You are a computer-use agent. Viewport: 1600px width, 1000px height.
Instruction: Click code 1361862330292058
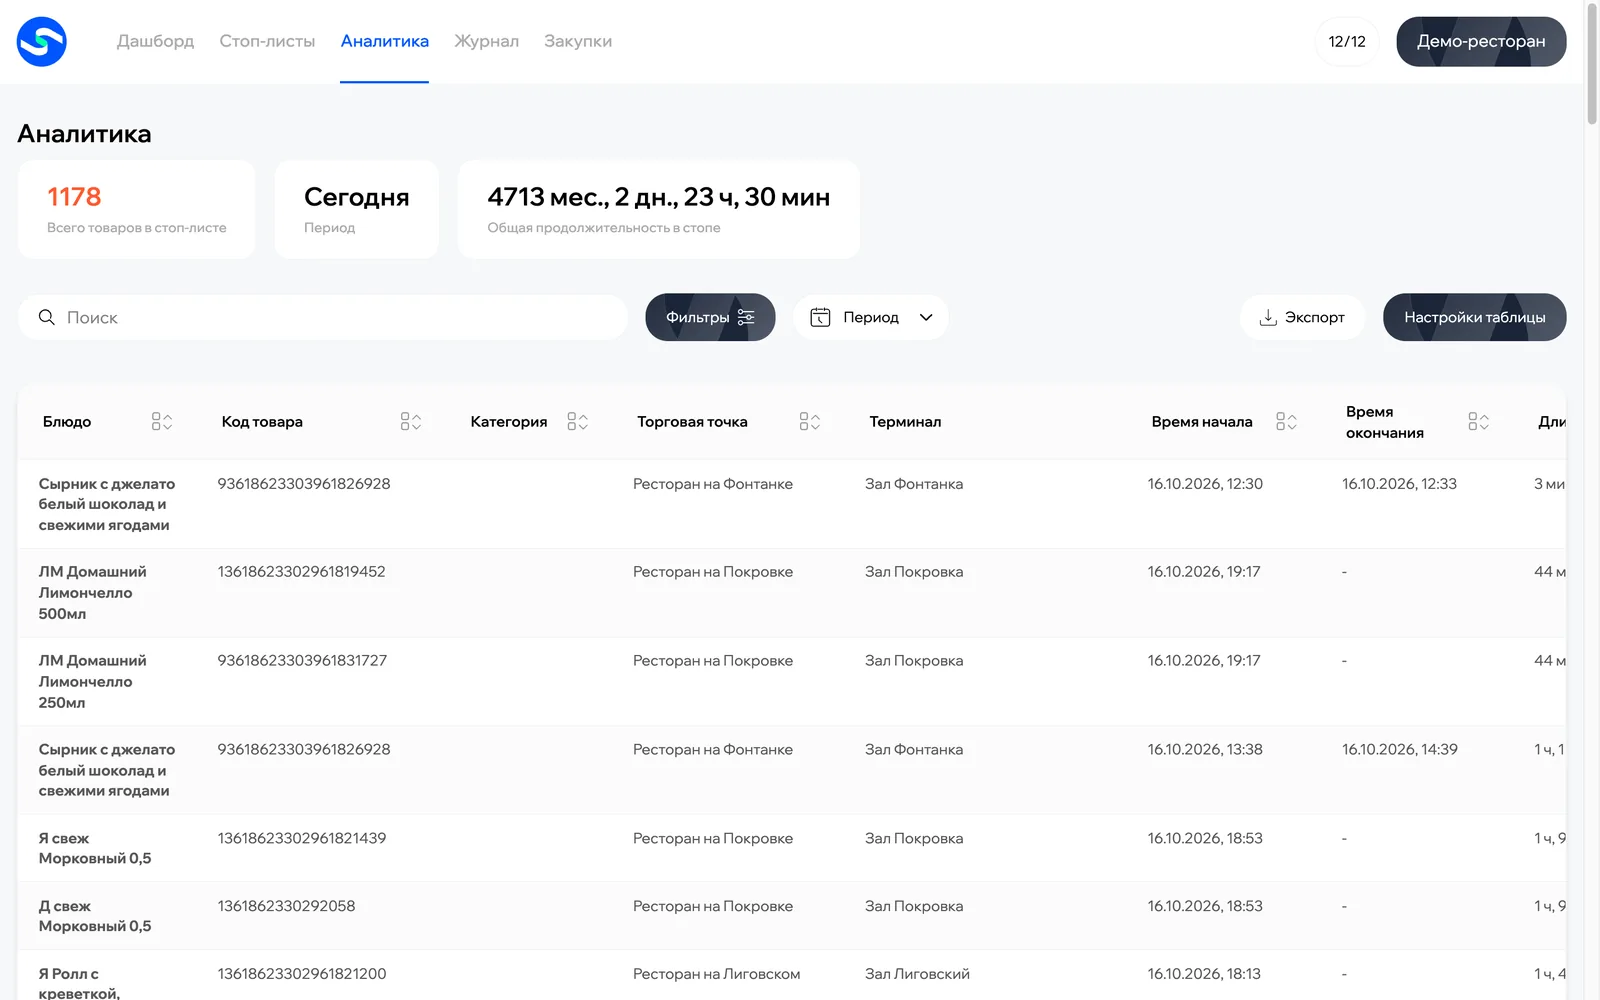pyautogui.click(x=286, y=905)
